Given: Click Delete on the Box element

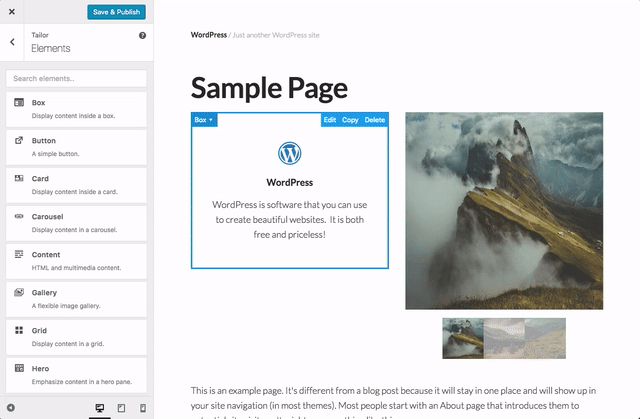Looking at the screenshot, I should pos(375,120).
